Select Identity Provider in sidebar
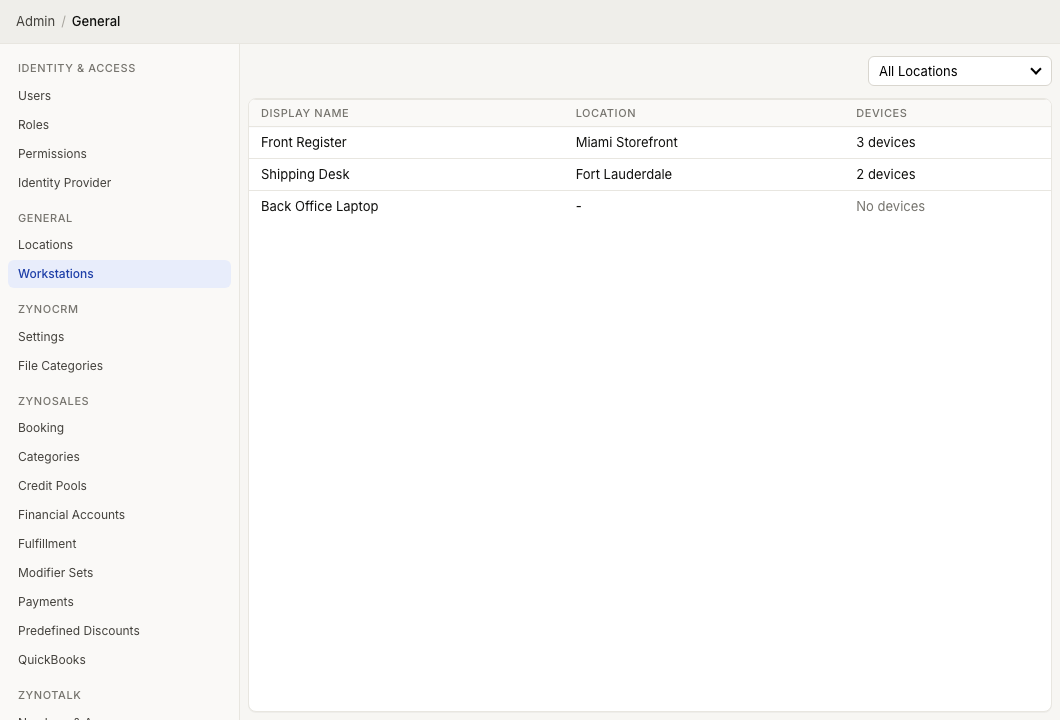 click(119, 183)
